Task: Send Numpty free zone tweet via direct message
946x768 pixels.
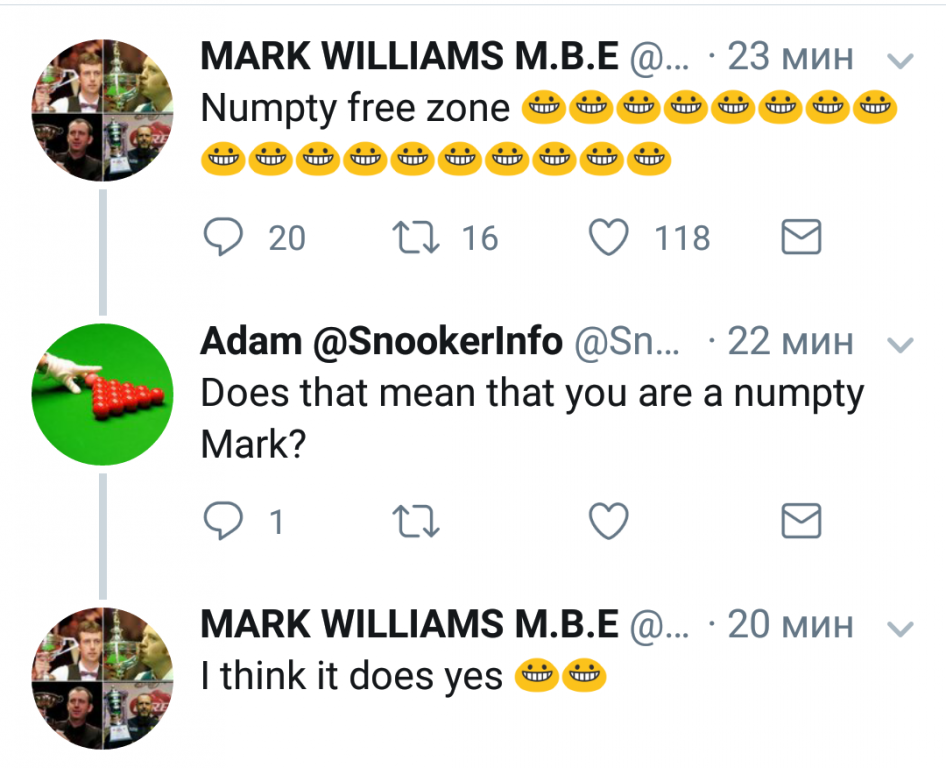Action: point(800,237)
